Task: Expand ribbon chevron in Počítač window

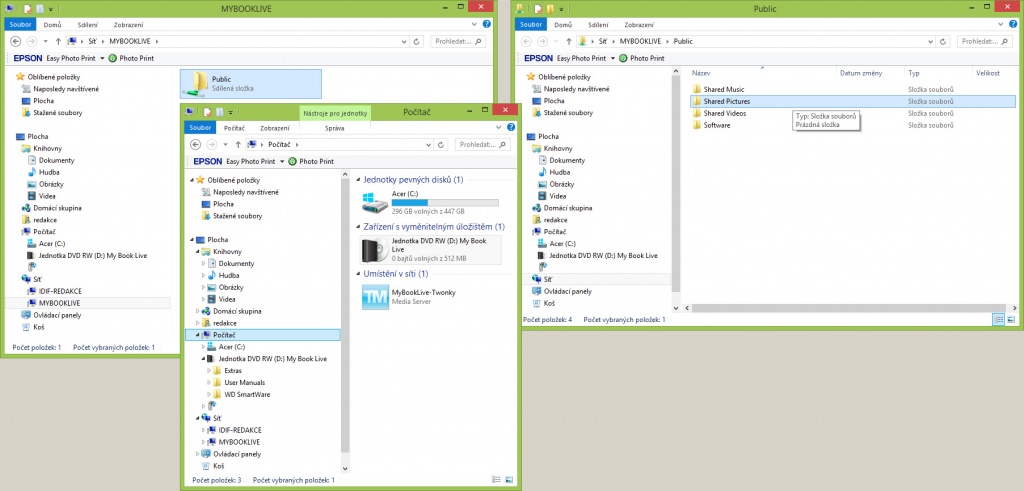Action: (500, 127)
